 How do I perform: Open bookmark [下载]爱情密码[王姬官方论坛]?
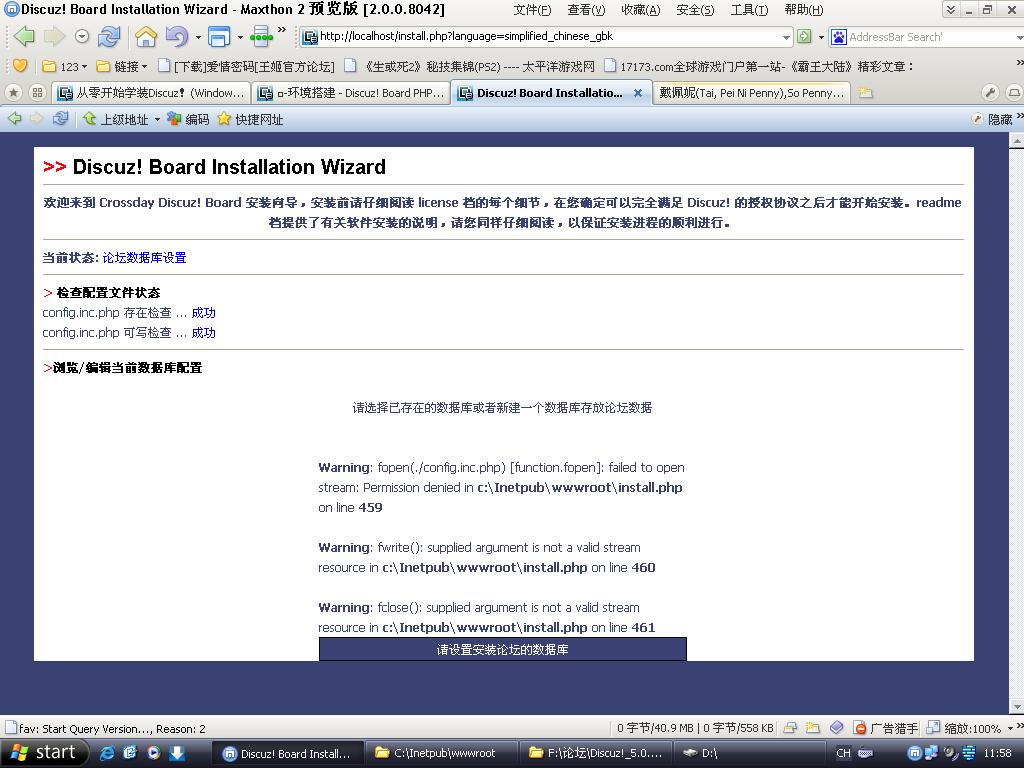[246, 67]
